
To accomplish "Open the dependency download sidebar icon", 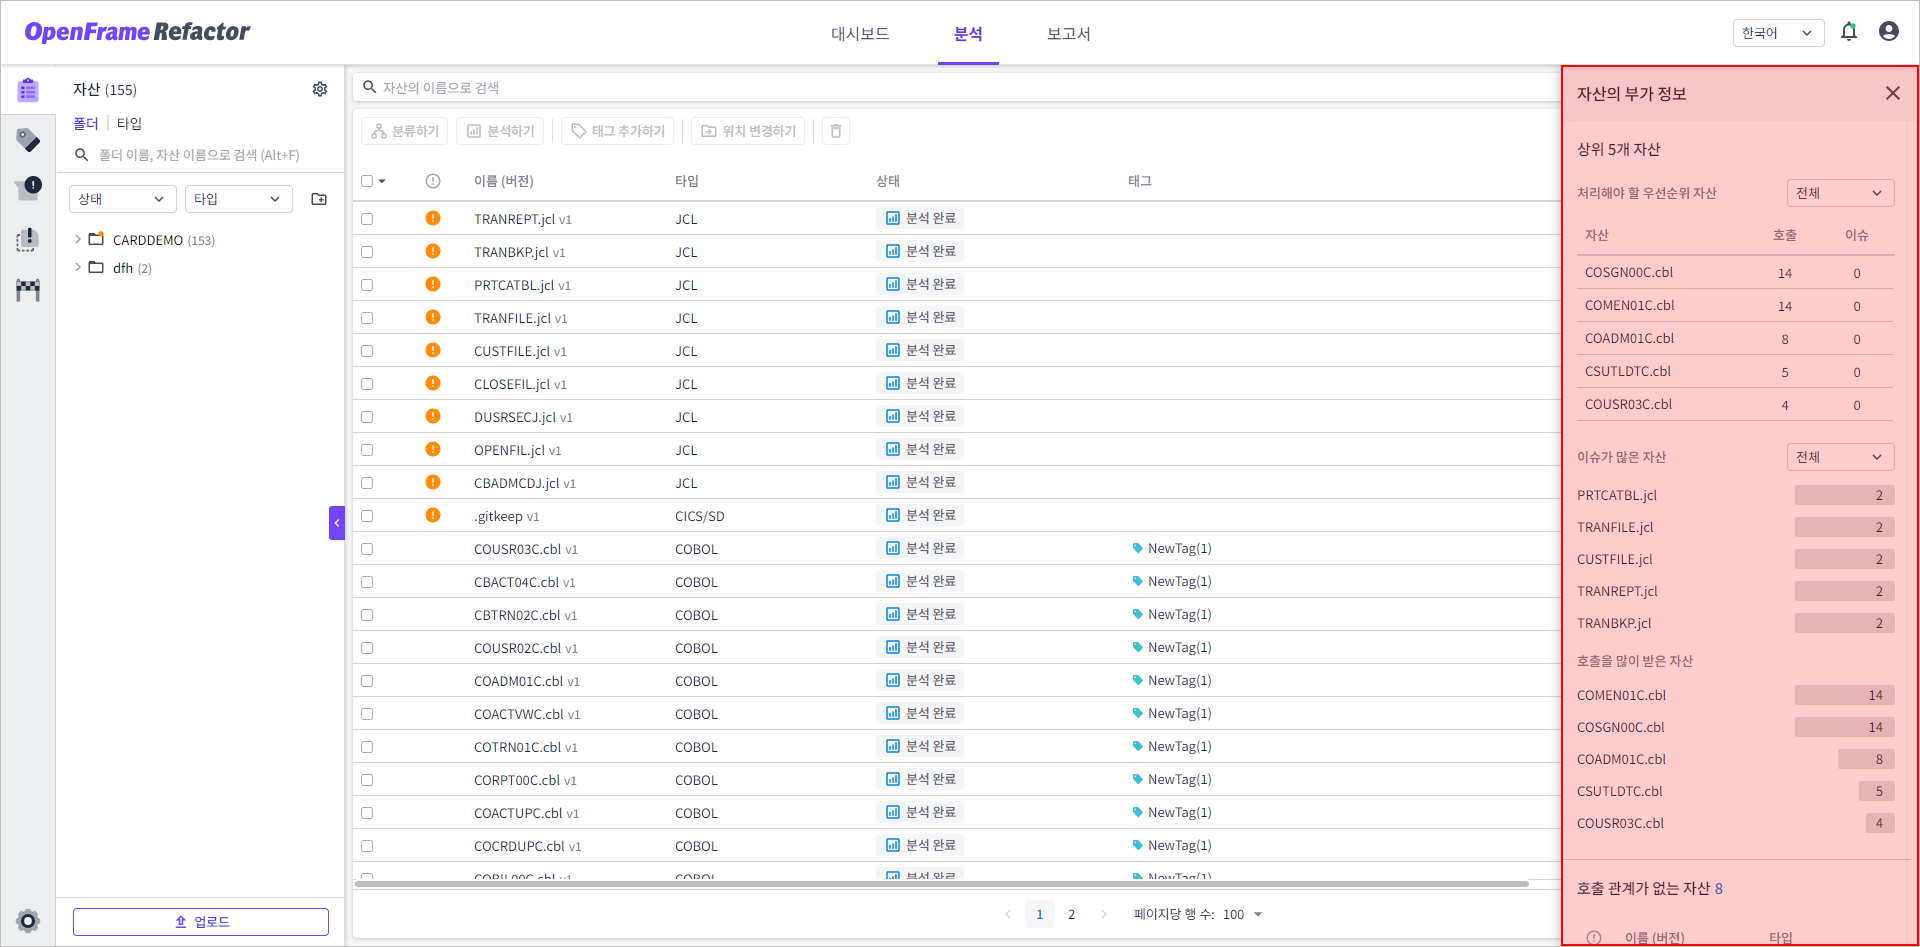I will 28,240.
